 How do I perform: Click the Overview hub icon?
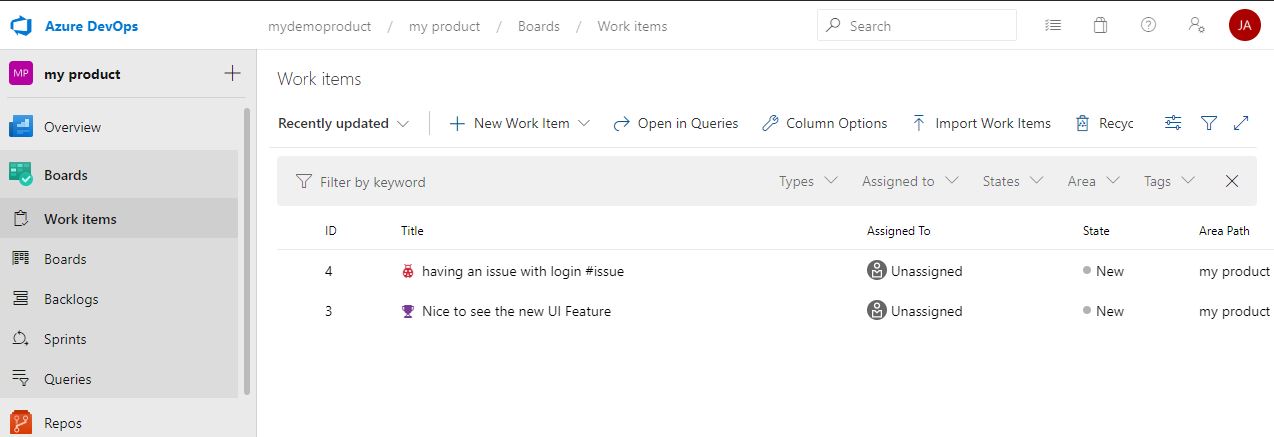point(21,127)
